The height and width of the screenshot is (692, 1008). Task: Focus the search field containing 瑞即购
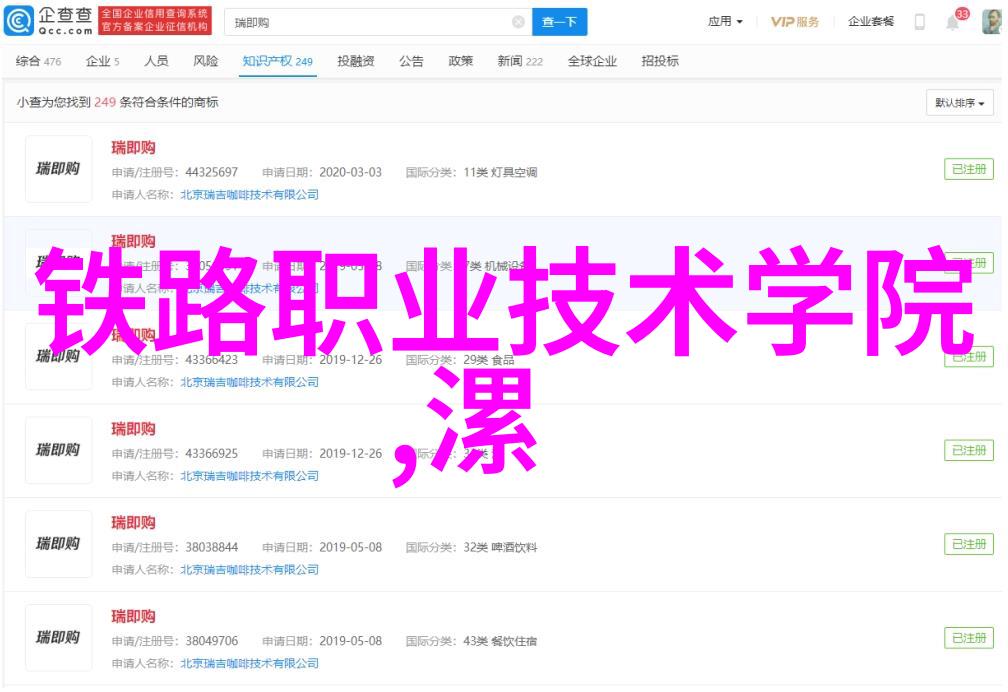(378, 23)
